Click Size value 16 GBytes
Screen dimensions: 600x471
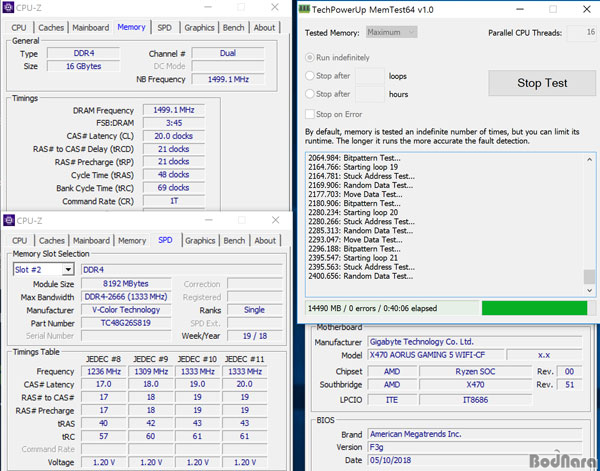point(83,66)
